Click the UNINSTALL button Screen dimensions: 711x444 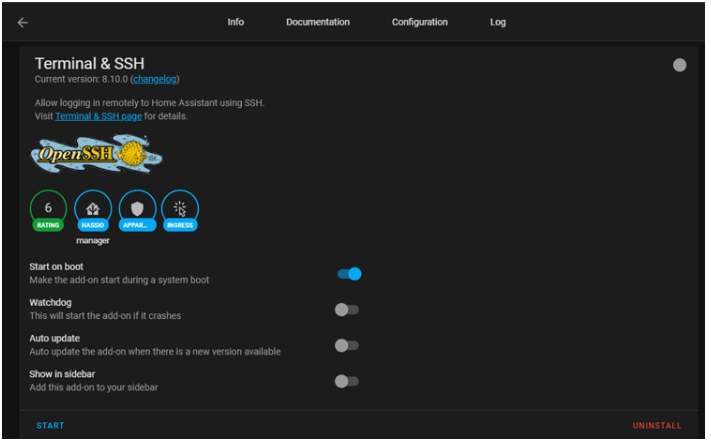pyautogui.click(x=656, y=426)
